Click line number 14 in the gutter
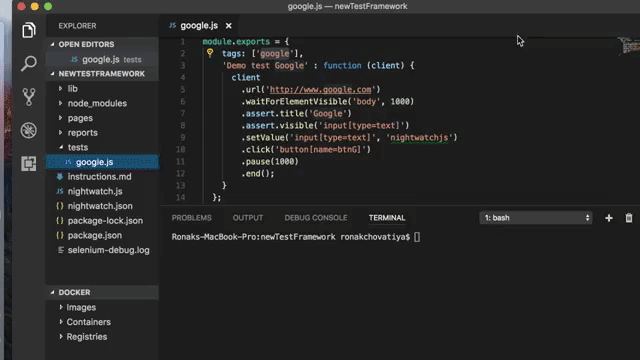Image resolution: width=640 pixels, height=360 pixels. pos(180,198)
